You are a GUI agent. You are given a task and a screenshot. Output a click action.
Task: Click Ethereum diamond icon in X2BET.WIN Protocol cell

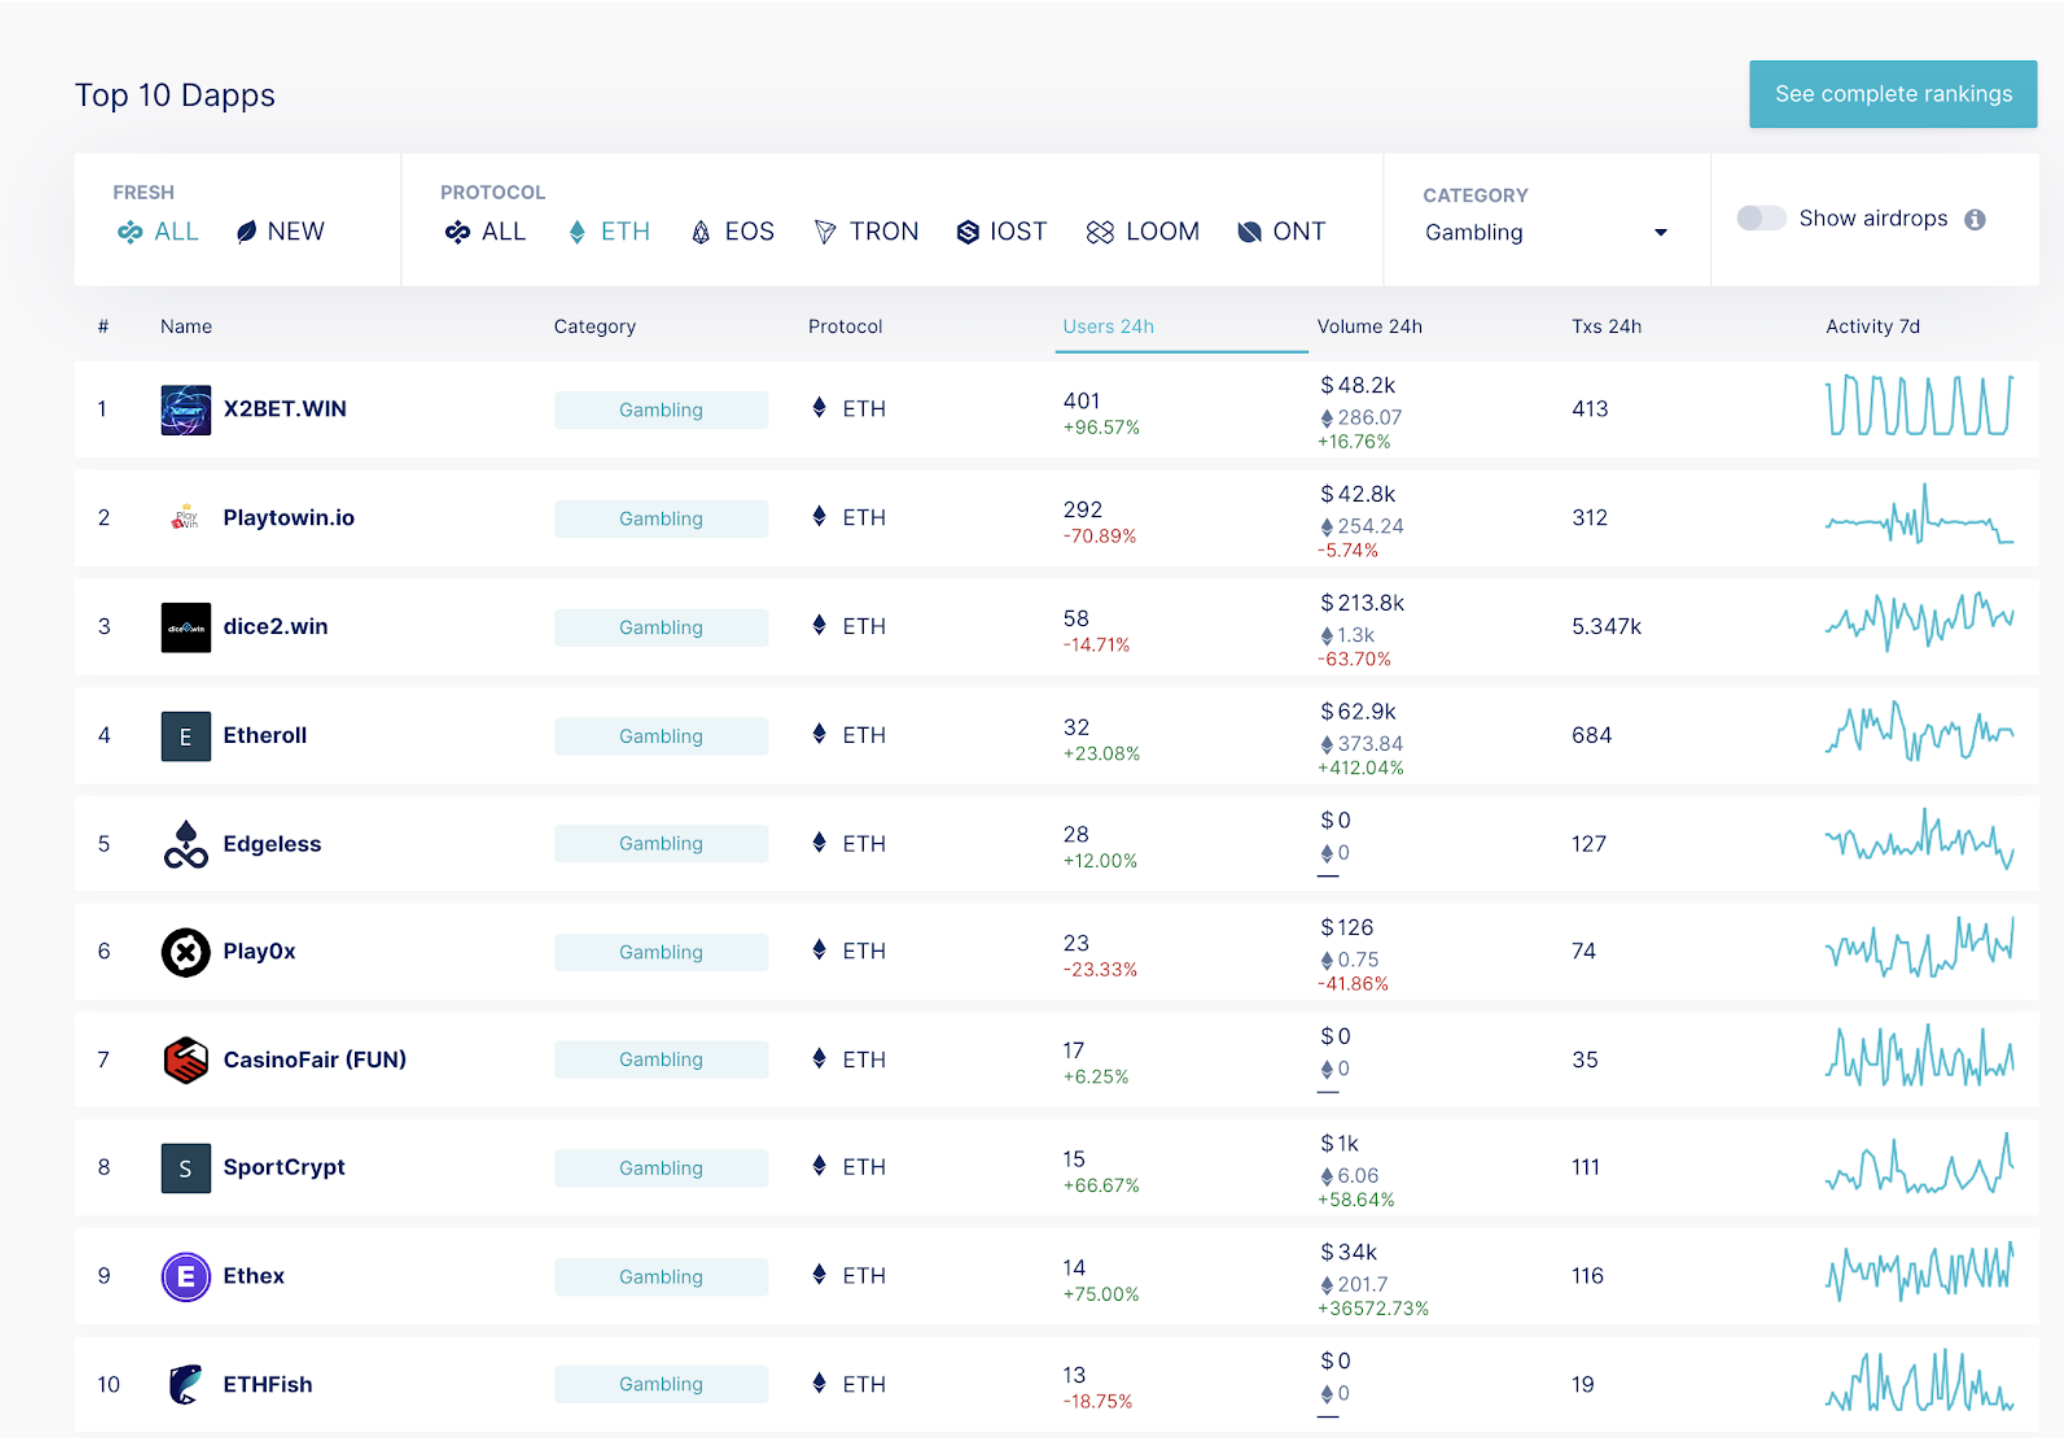tap(819, 408)
